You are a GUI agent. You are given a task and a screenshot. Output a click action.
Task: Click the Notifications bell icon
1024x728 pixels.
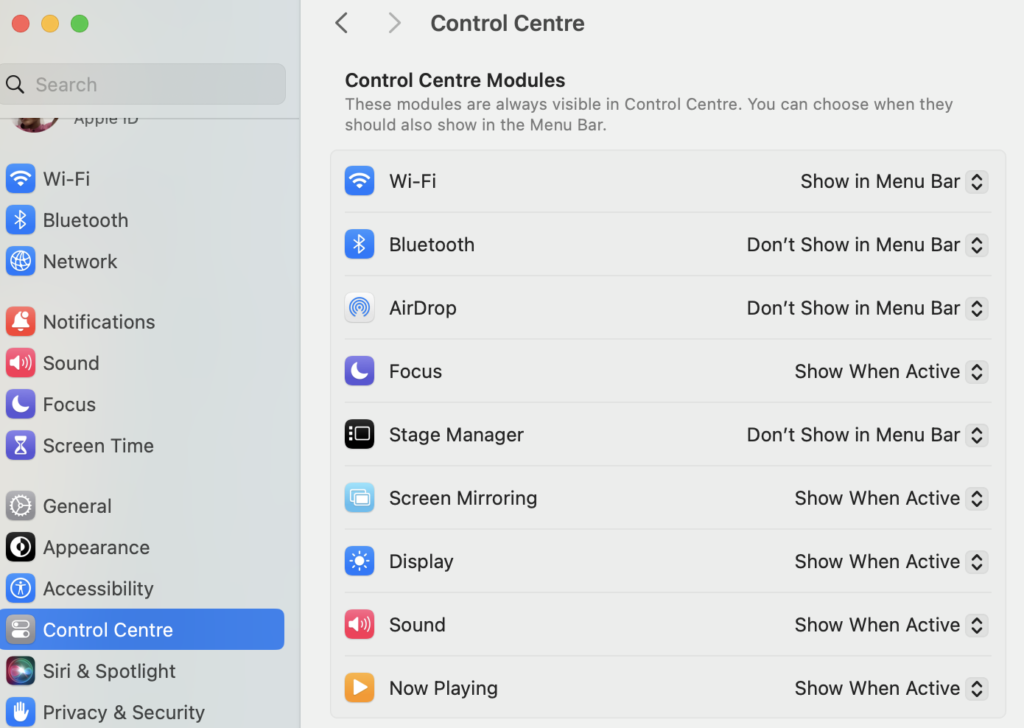point(20,322)
